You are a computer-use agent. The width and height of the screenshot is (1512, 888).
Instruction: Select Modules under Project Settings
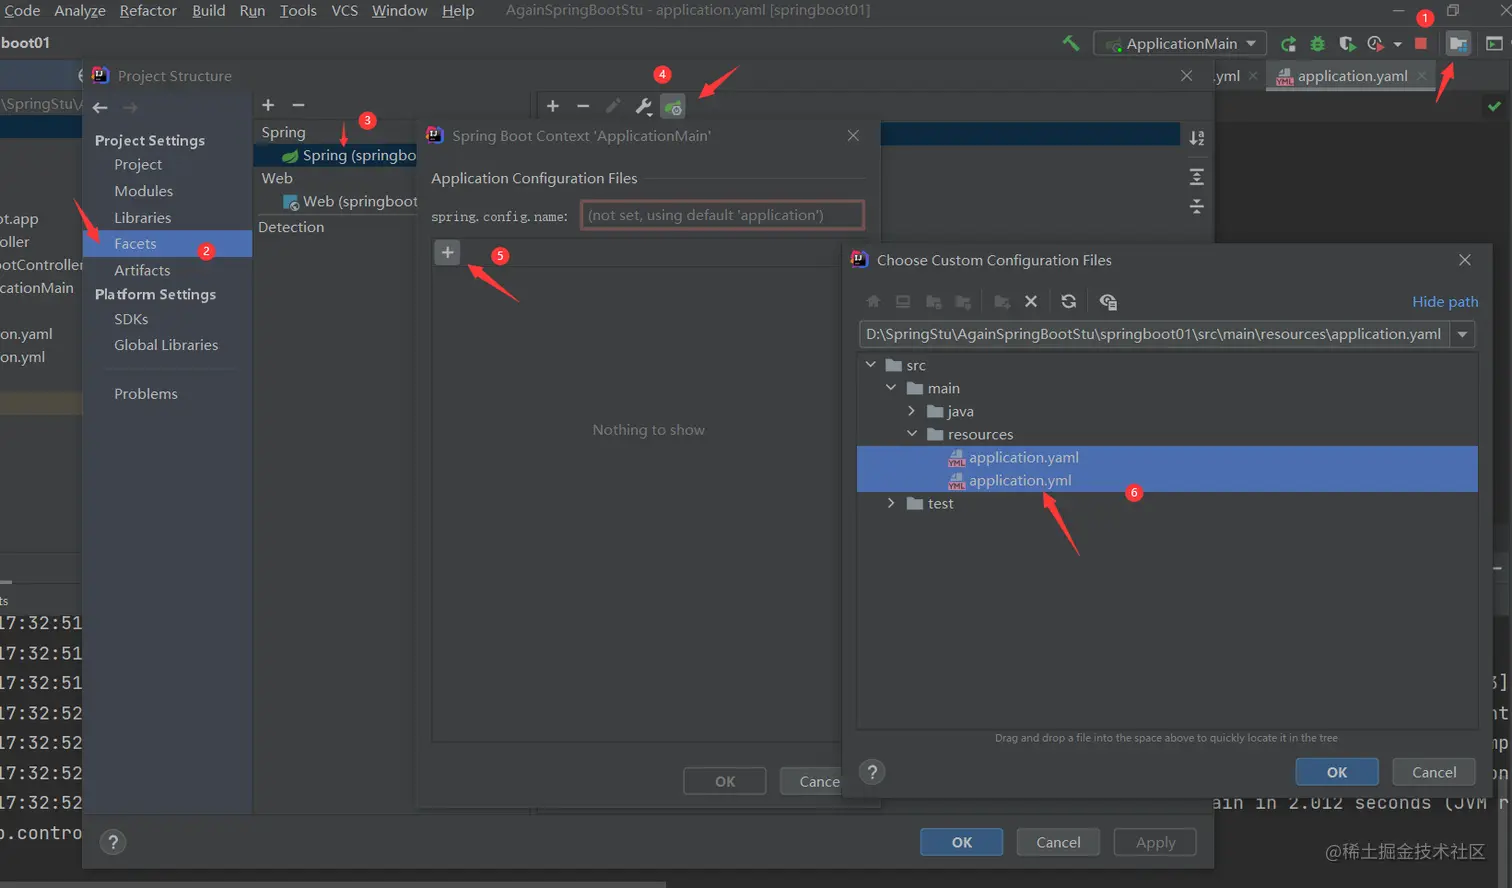point(143,191)
